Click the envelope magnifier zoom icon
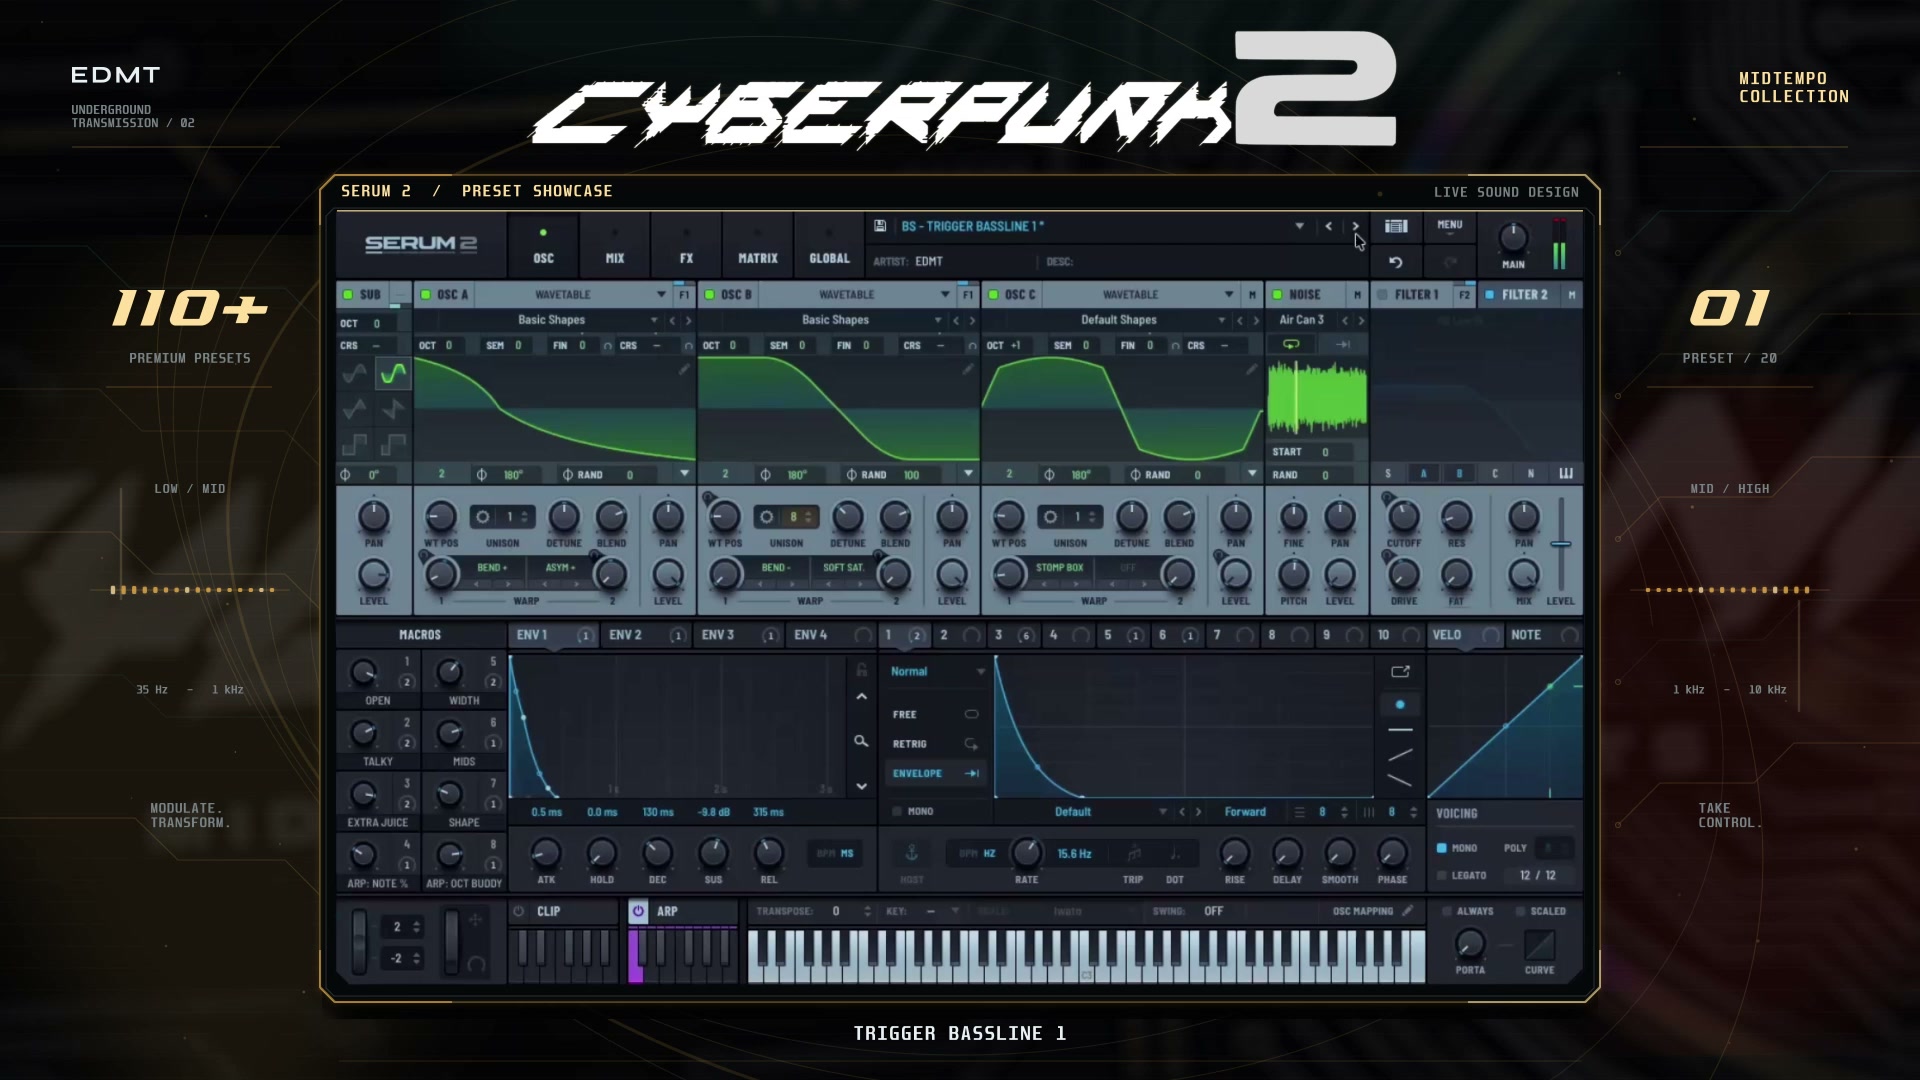1920x1080 pixels. point(861,741)
